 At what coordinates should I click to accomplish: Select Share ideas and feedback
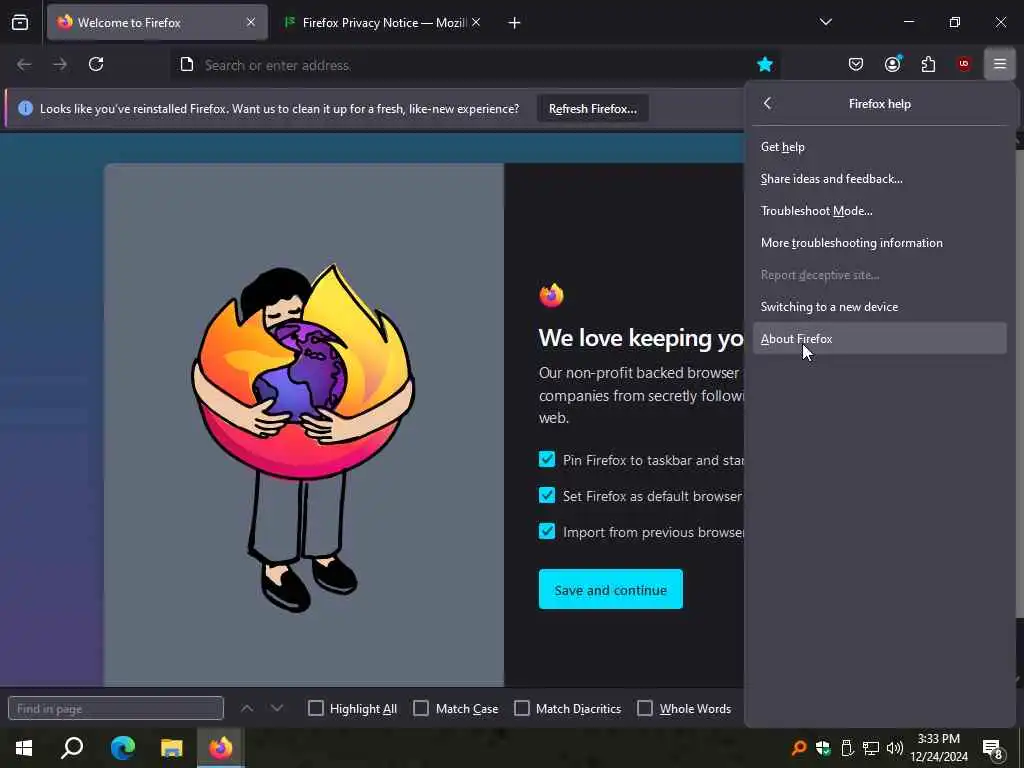tap(880, 179)
